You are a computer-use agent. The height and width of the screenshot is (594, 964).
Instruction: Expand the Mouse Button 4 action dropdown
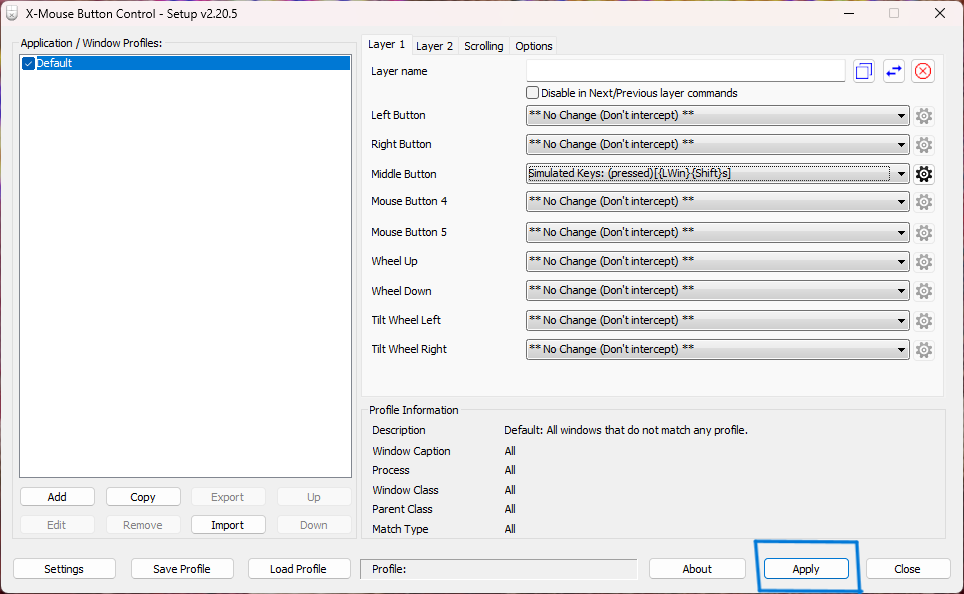coord(717,202)
